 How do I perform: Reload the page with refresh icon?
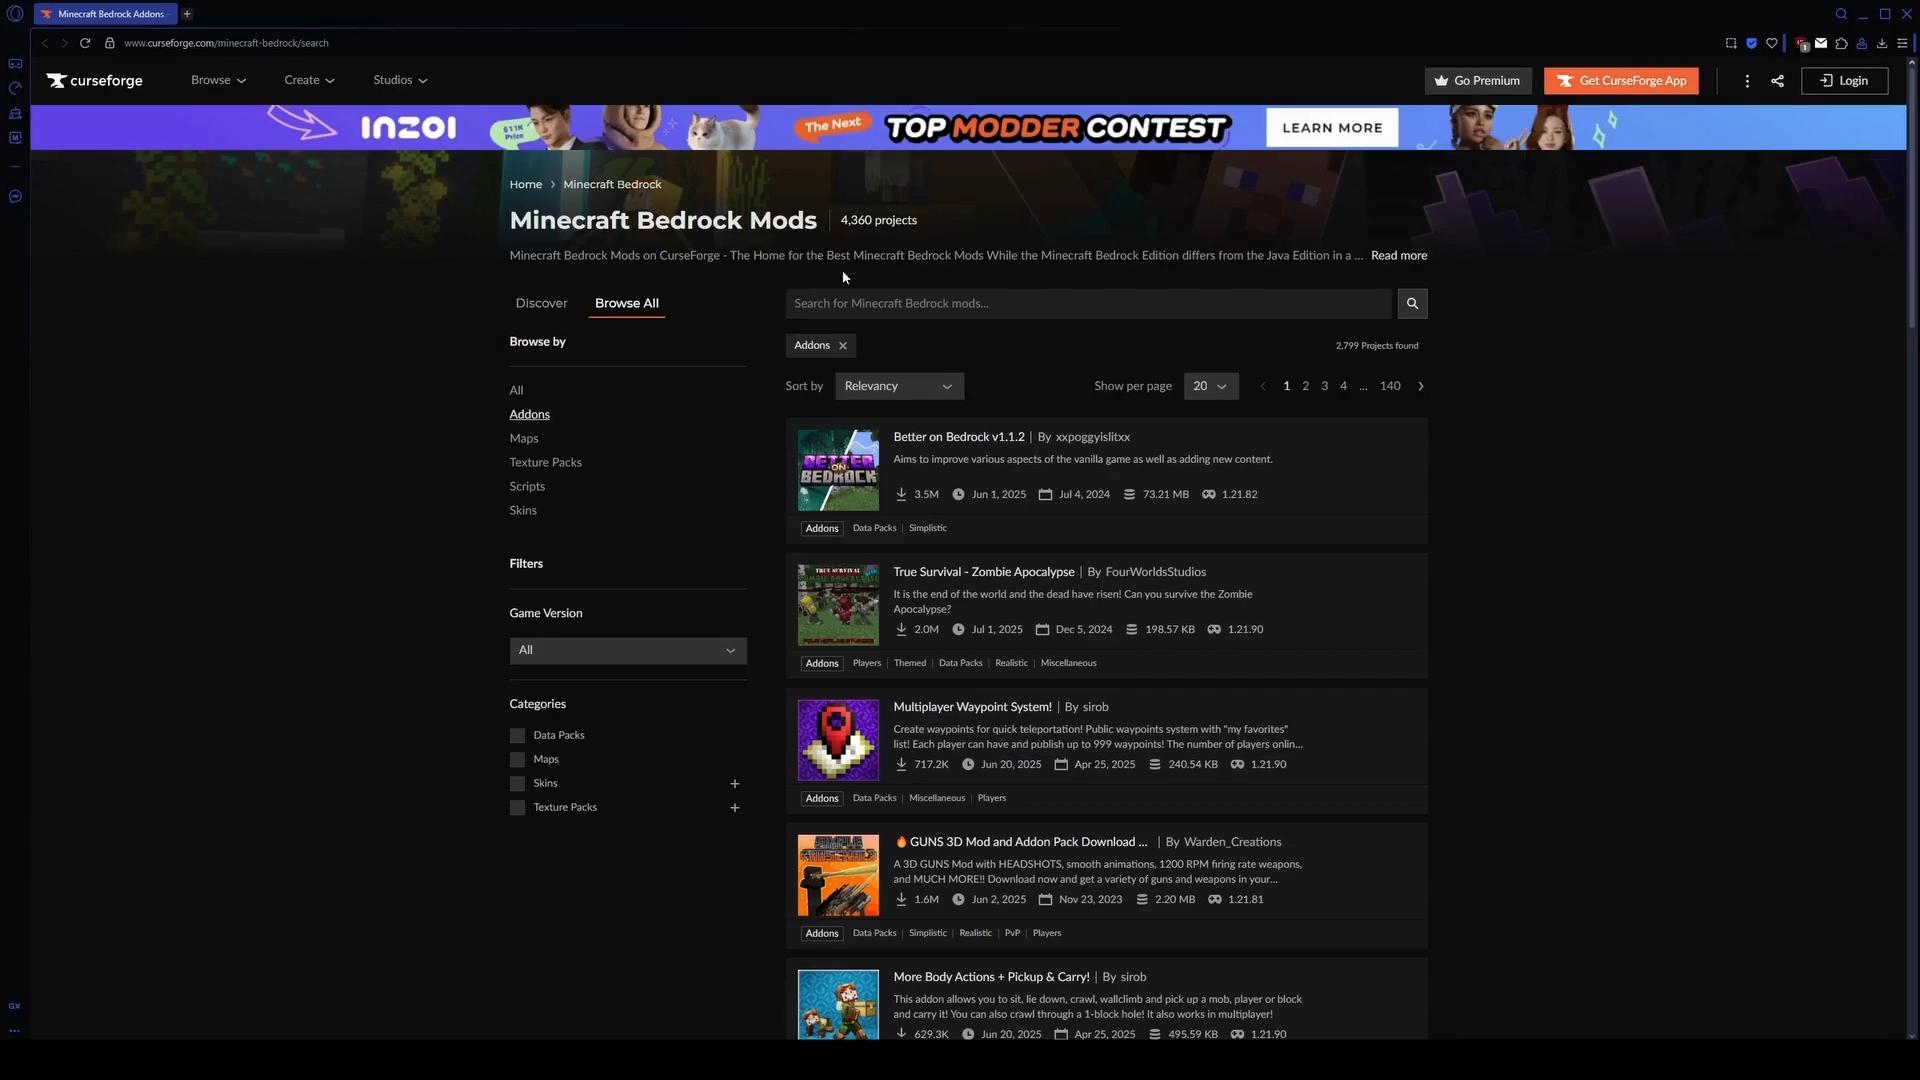click(85, 43)
